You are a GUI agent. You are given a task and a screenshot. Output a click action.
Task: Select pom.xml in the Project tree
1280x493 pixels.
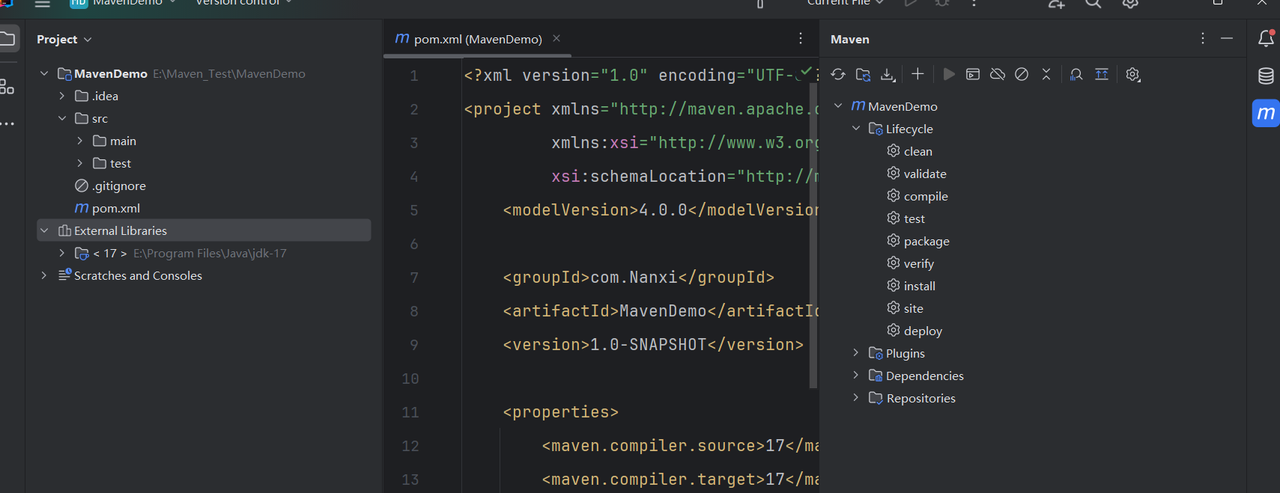tap(115, 208)
